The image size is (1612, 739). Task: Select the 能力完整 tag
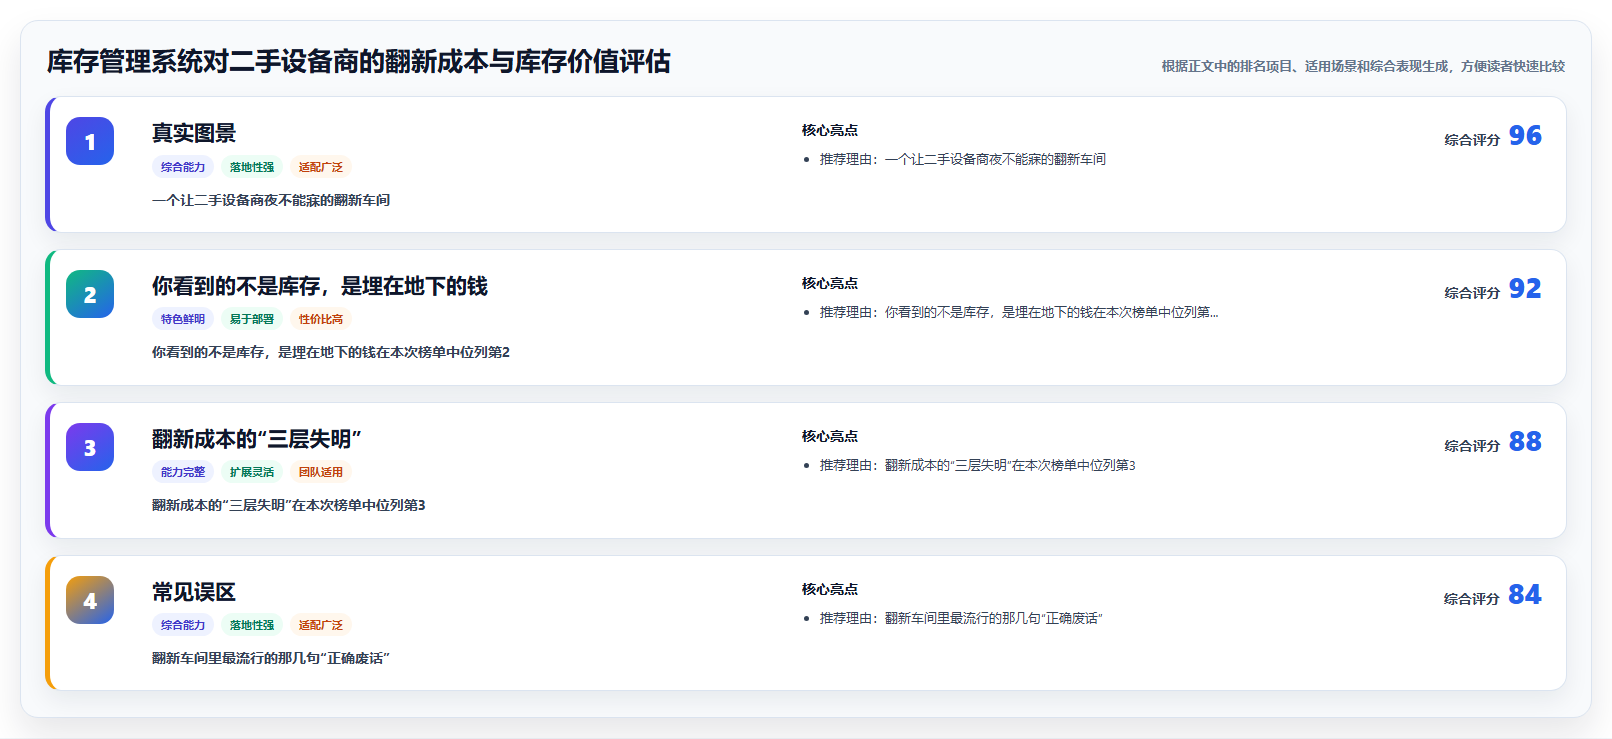click(183, 472)
